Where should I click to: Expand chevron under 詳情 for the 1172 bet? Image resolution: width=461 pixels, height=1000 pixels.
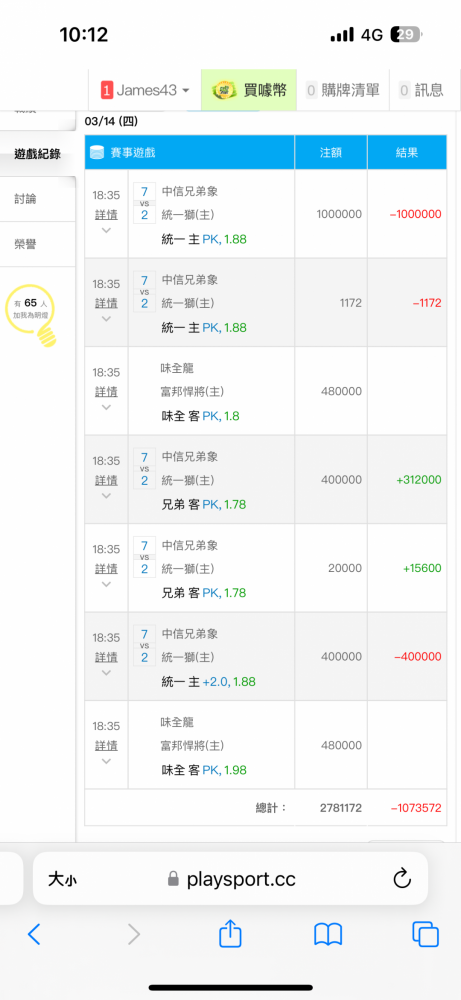click(x=106, y=319)
